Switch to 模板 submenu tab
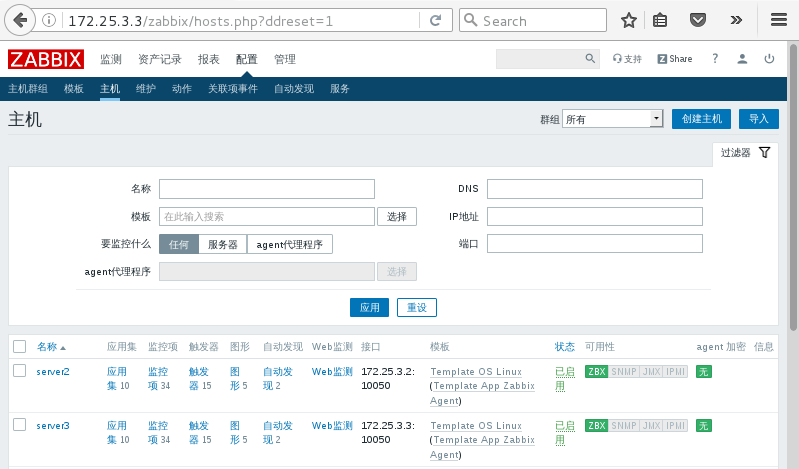The width and height of the screenshot is (799, 469). (74, 89)
